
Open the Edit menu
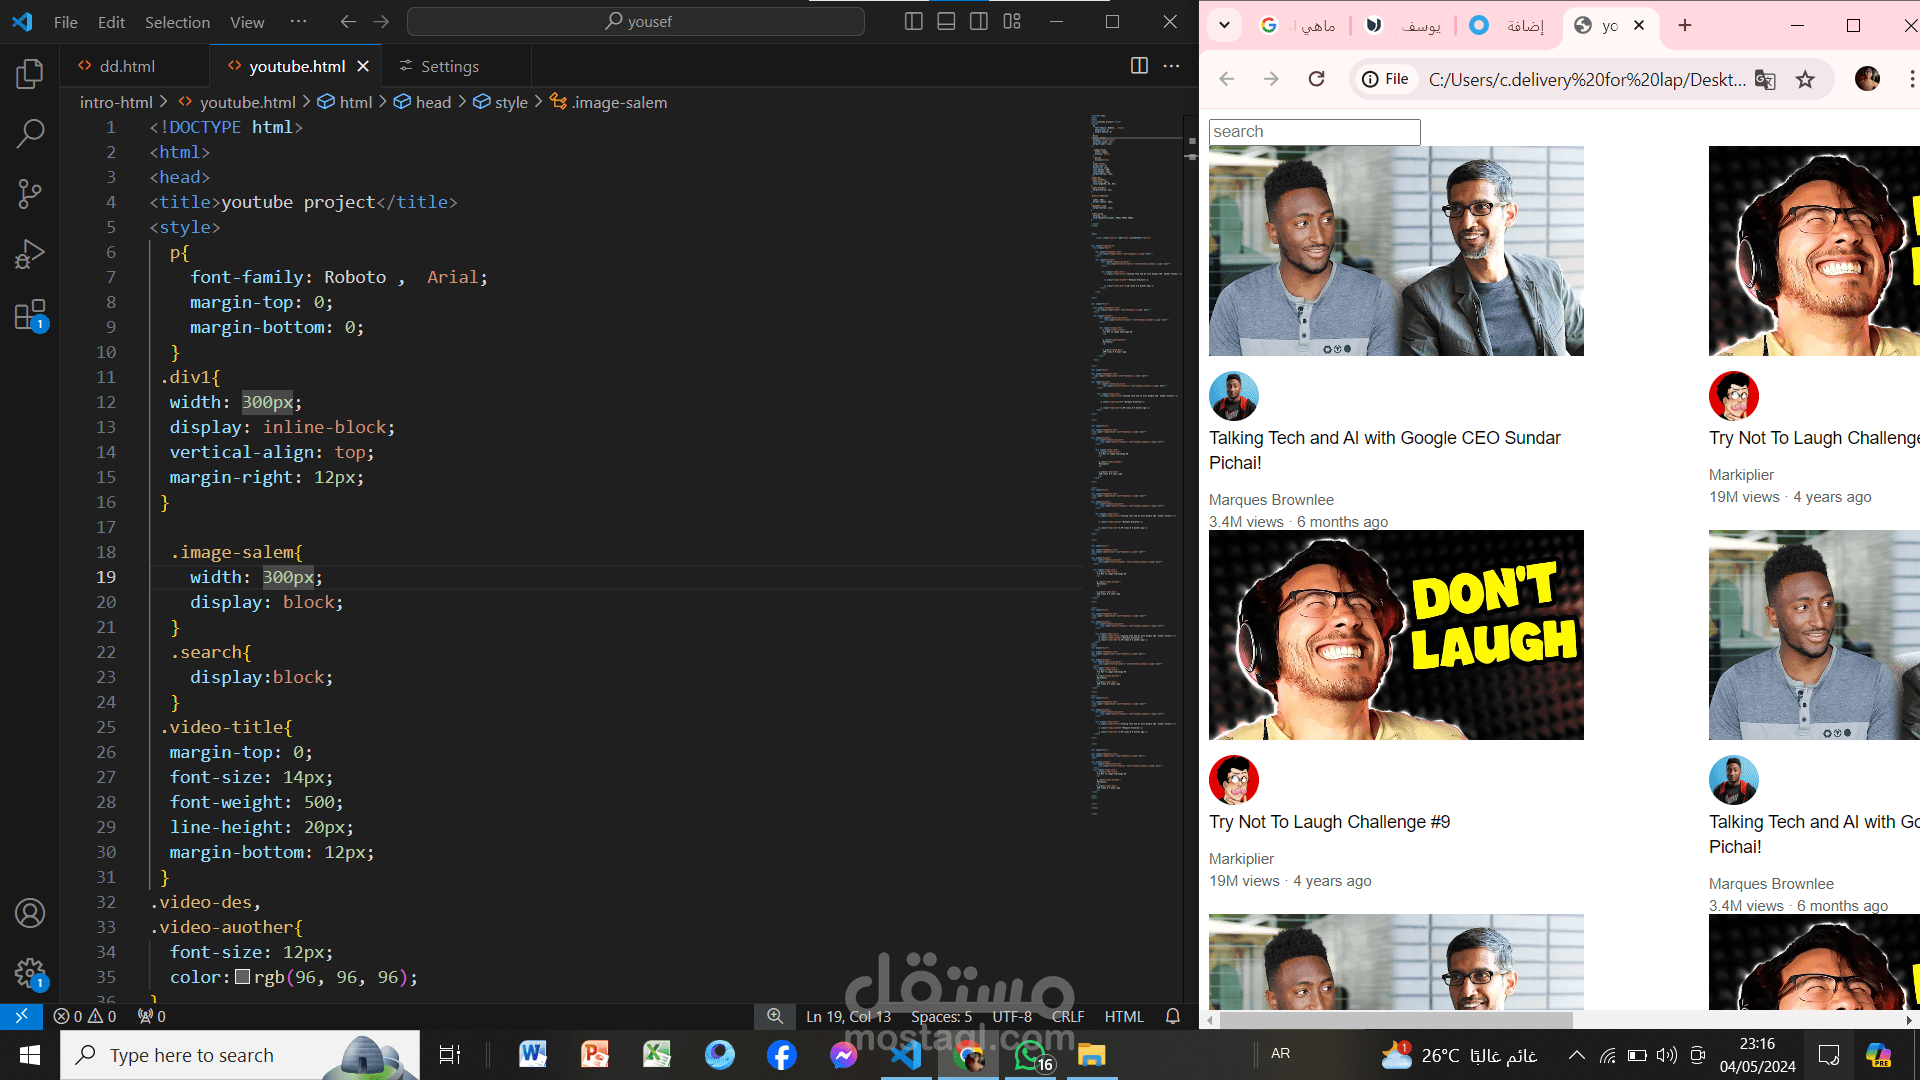pos(111,22)
